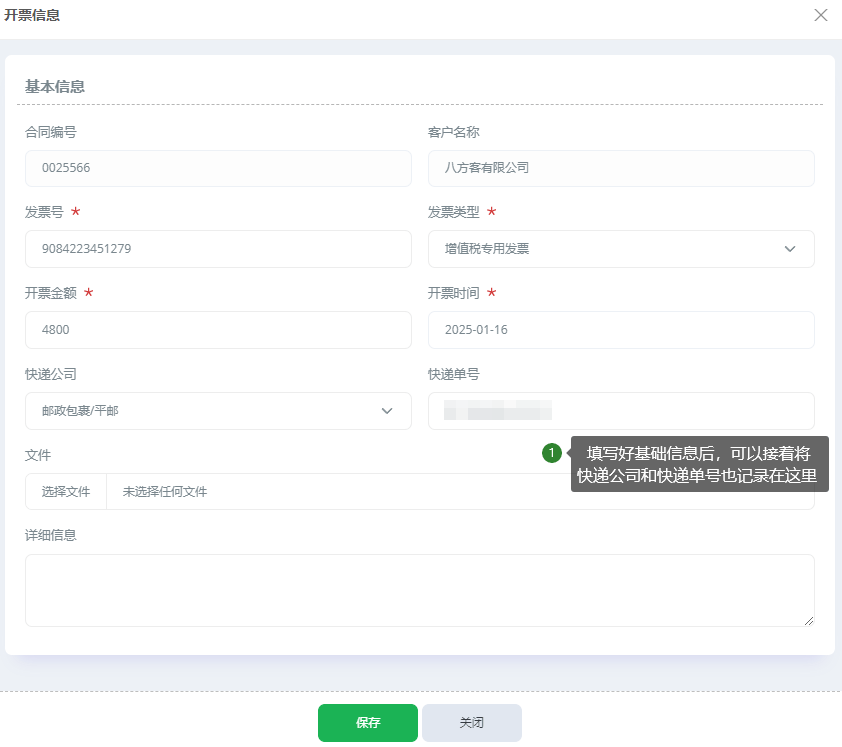Save the invoice with the 保存 button

click(367, 723)
